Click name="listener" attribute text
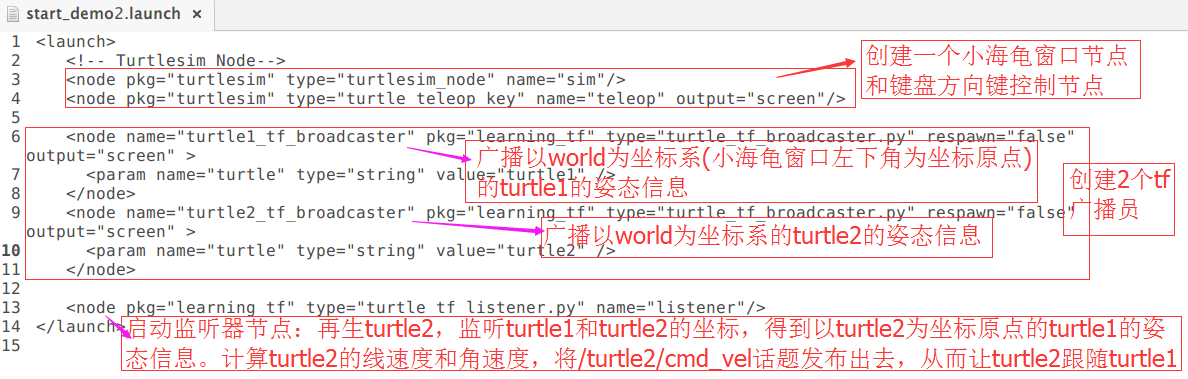Viewport: 1188px width, 379px height. (672, 307)
